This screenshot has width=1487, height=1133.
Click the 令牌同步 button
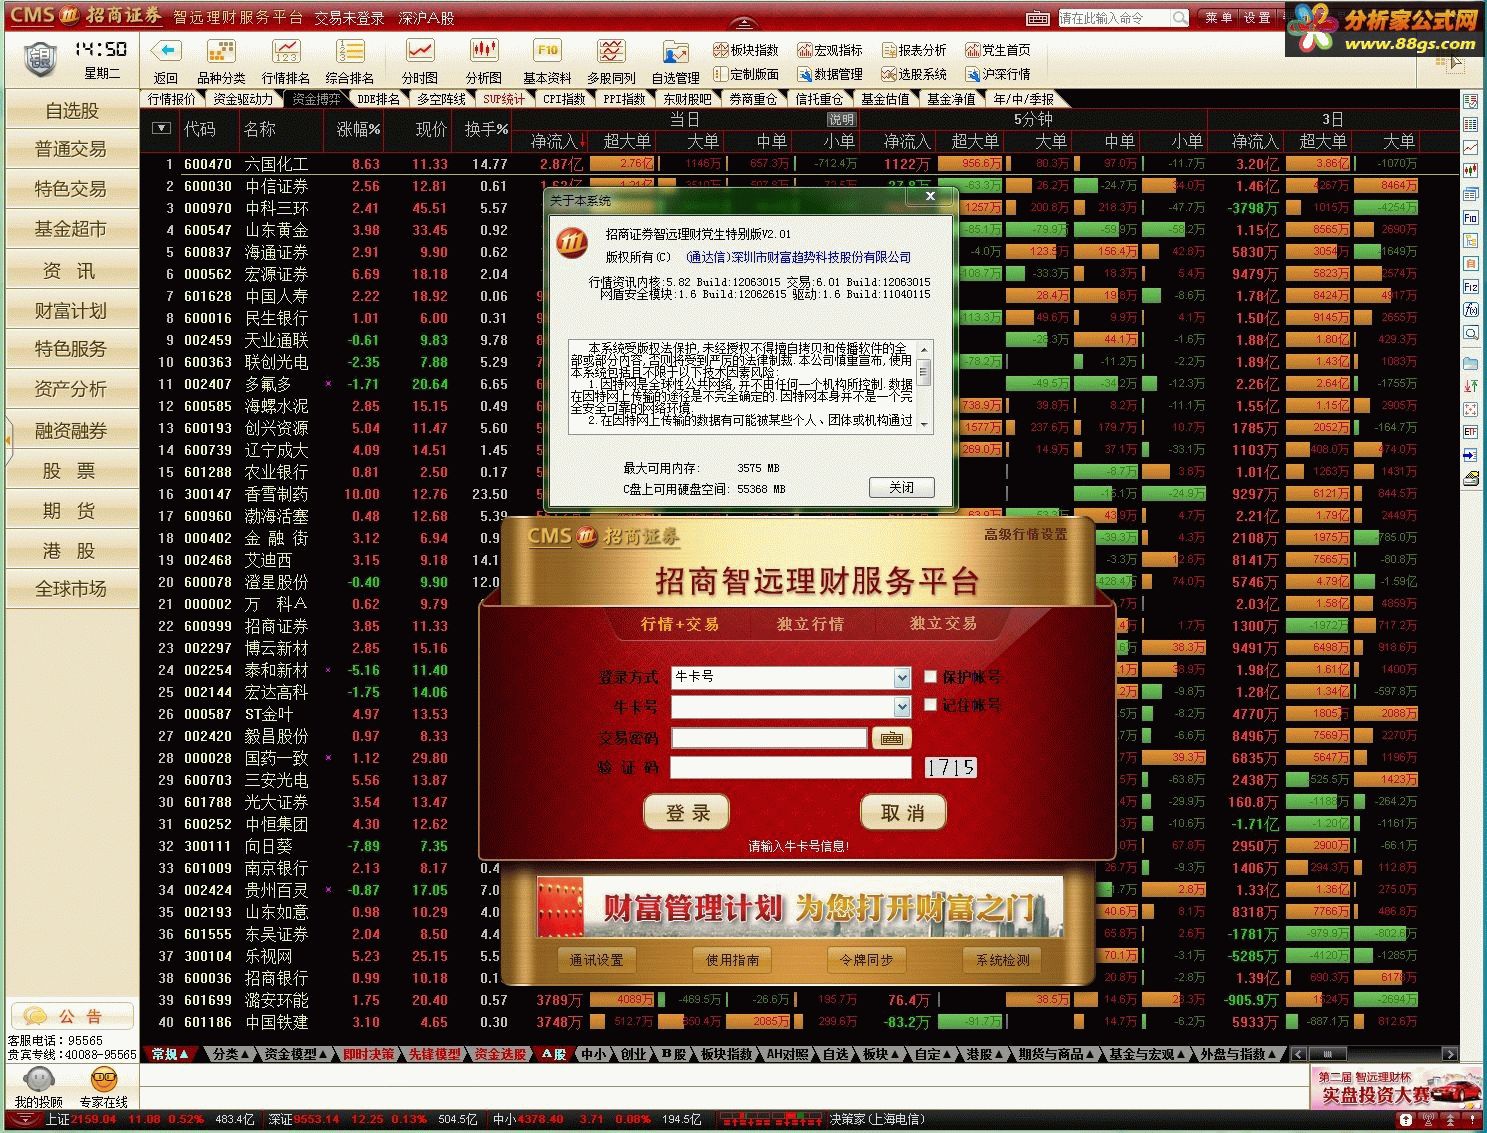(867, 960)
